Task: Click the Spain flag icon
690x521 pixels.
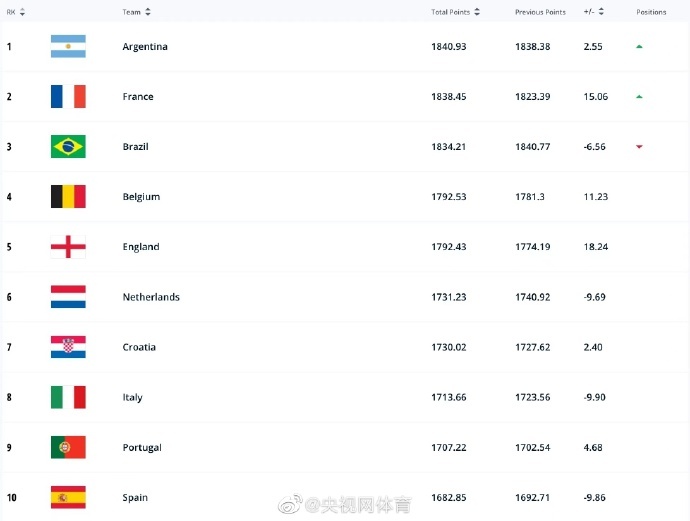Action: [68, 497]
